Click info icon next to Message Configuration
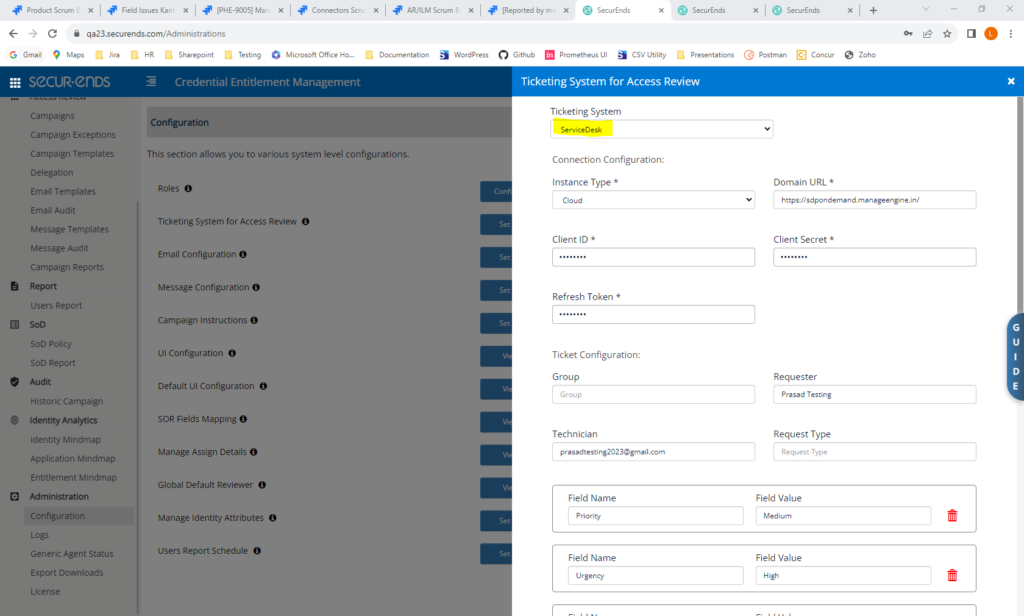Image resolution: width=1024 pixels, height=616 pixels. click(x=256, y=287)
